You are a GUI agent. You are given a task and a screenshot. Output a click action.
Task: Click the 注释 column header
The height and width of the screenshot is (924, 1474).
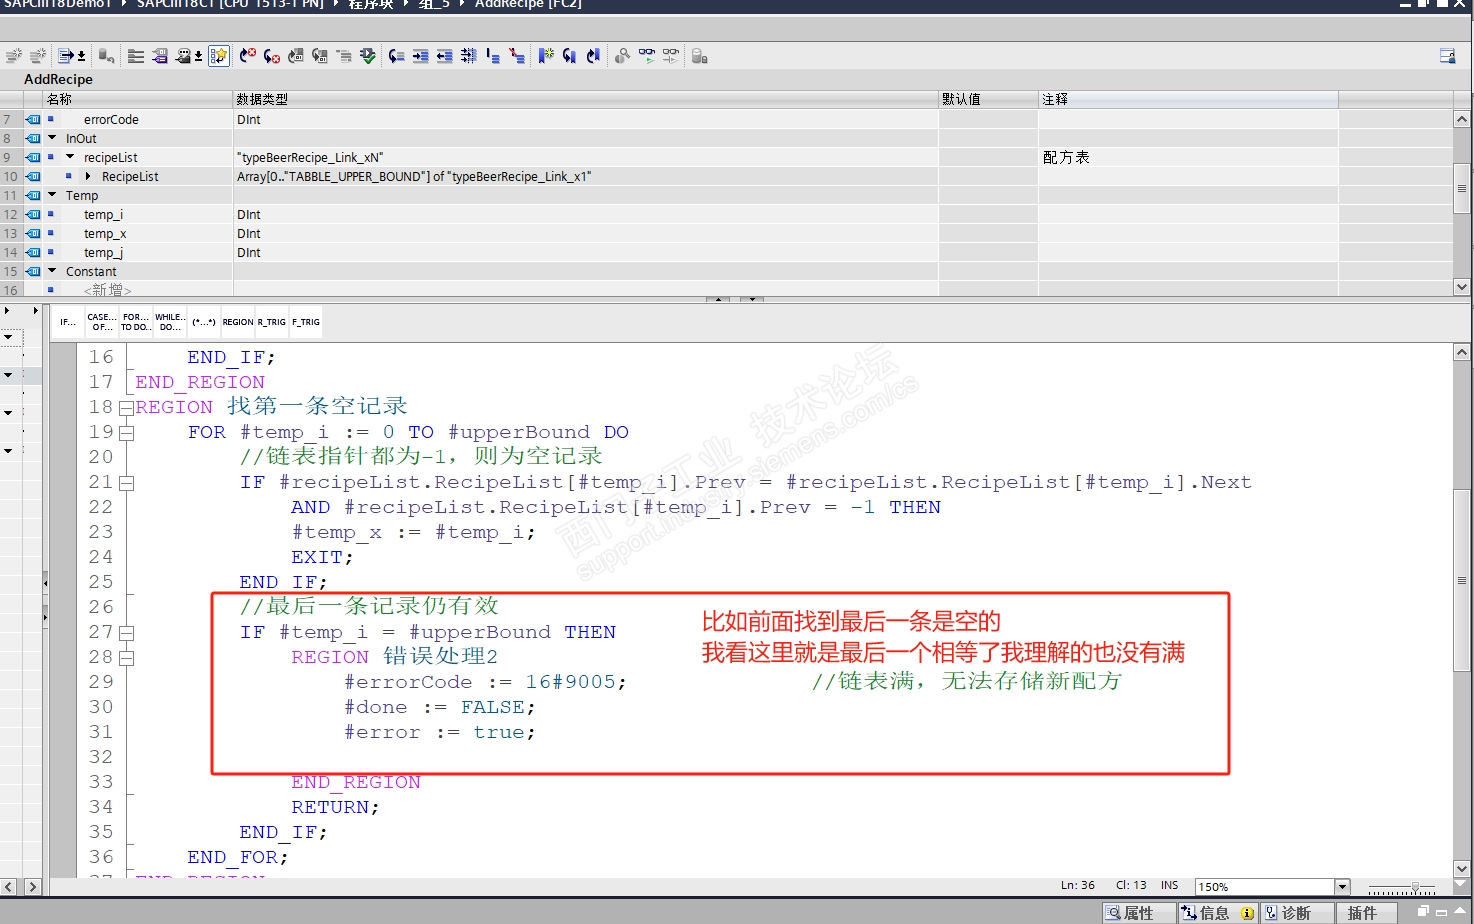[1188, 99]
